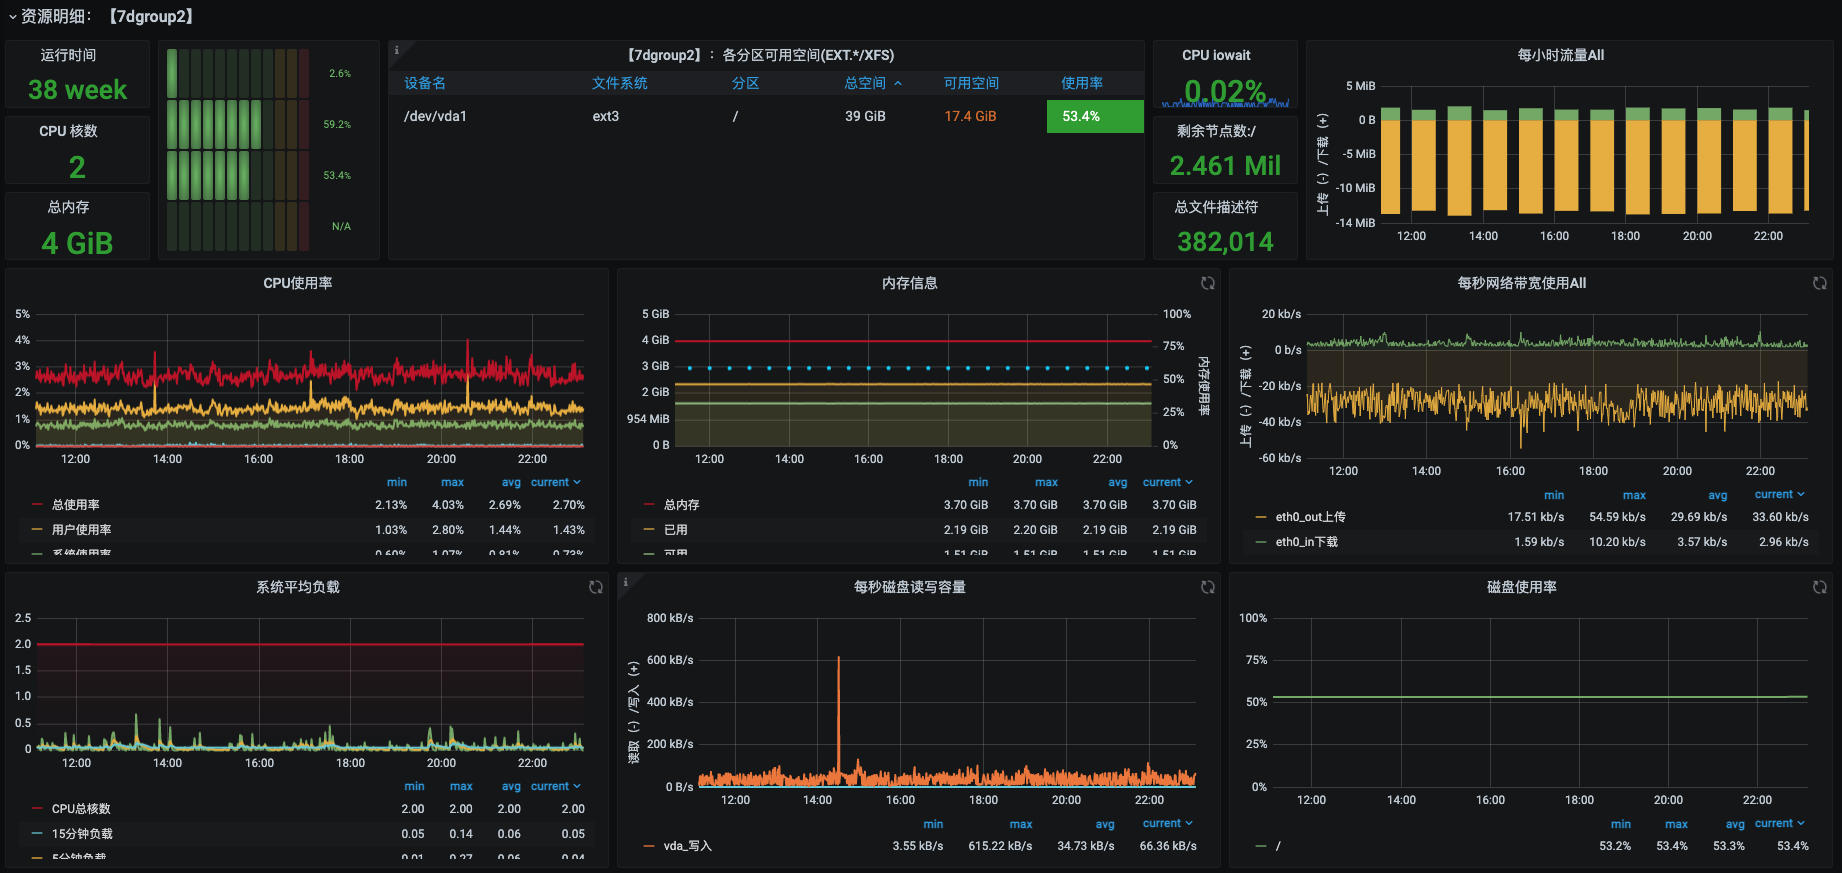Sort CPU使用率 legend by current
Image resolution: width=1842 pixels, height=873 pixels.
(x=556, y=482)
